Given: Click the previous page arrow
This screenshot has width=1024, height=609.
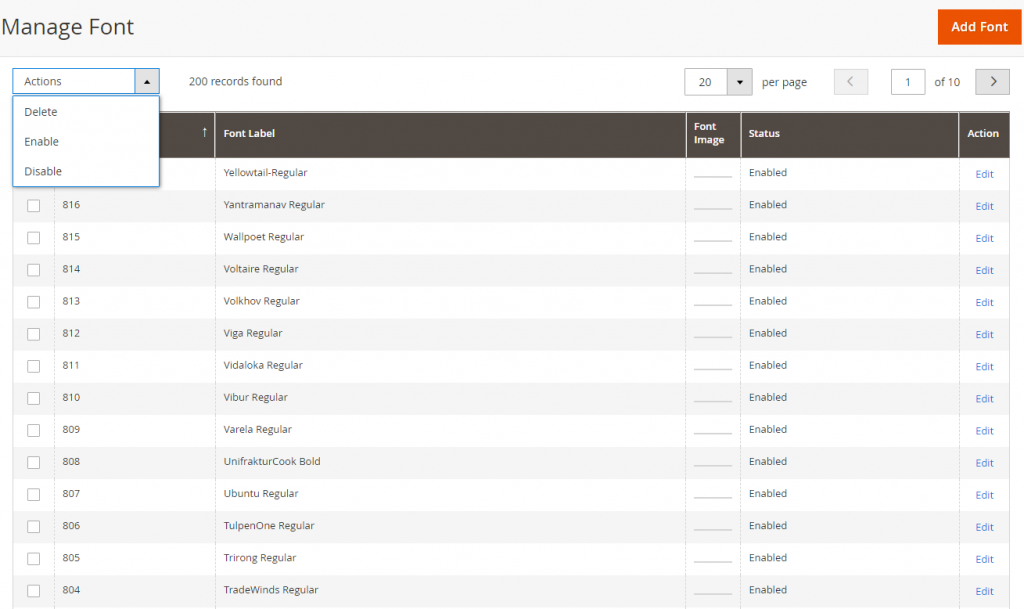Looking at the screenshot, I should 850,81.
